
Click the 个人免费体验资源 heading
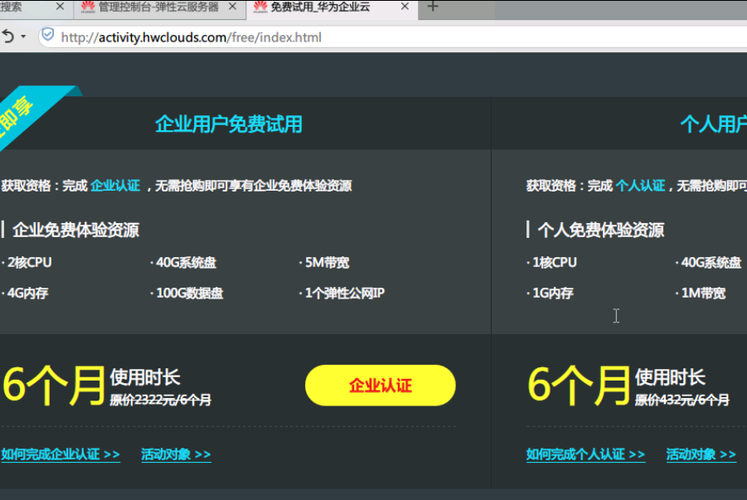click(601, 230)
